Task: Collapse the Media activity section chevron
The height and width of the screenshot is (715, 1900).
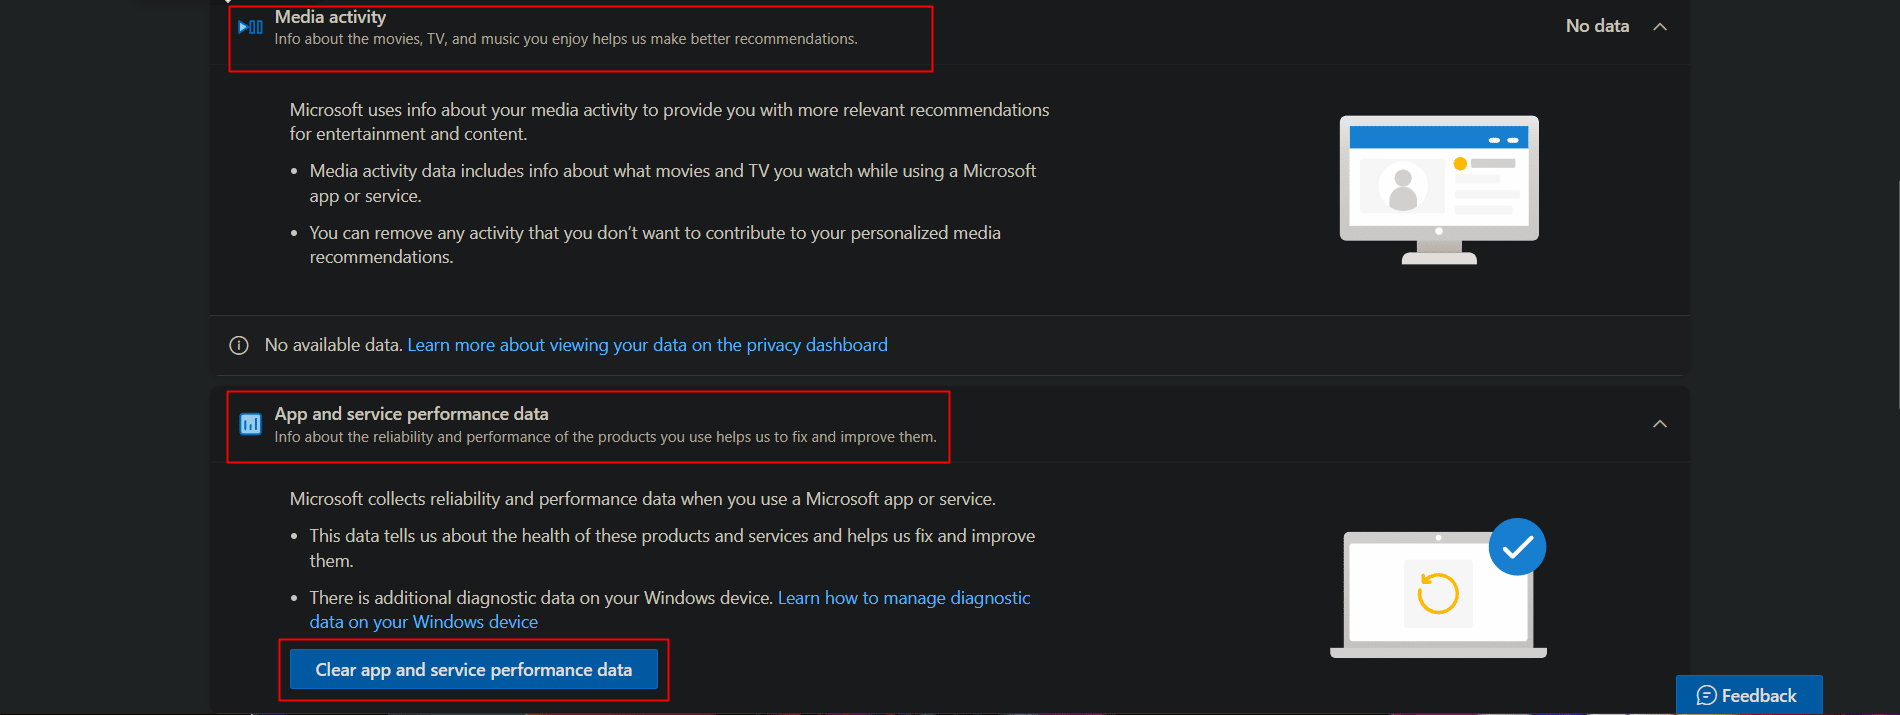Action: click(1660, 27)
